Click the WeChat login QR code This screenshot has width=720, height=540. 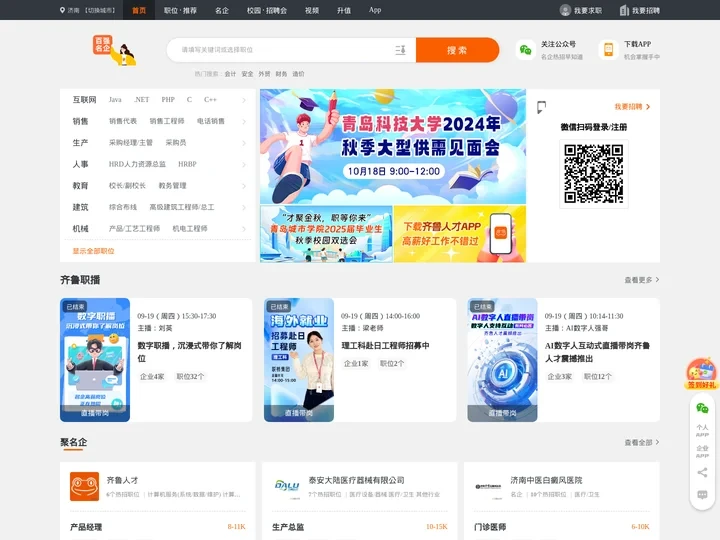(594, 174)
